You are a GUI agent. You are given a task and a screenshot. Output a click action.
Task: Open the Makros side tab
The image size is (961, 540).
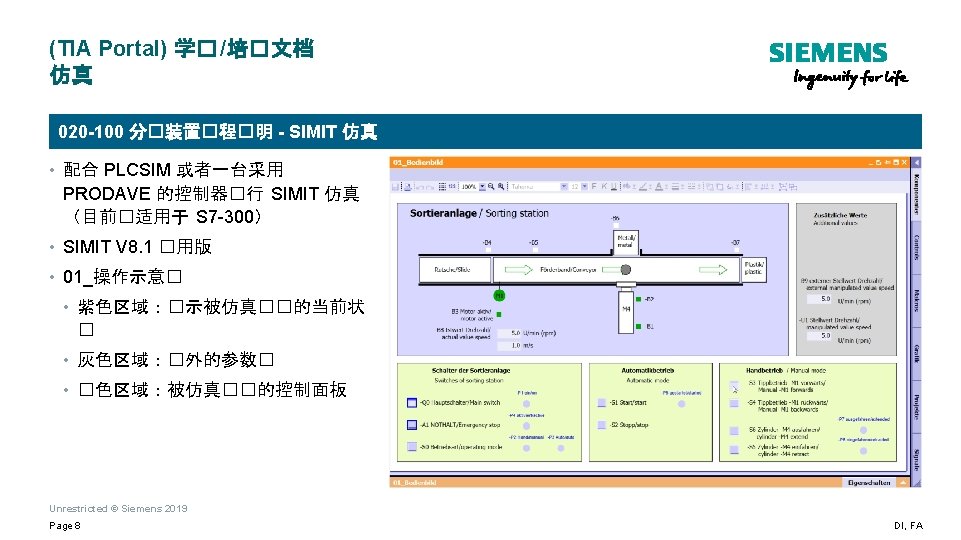(916, 300)
